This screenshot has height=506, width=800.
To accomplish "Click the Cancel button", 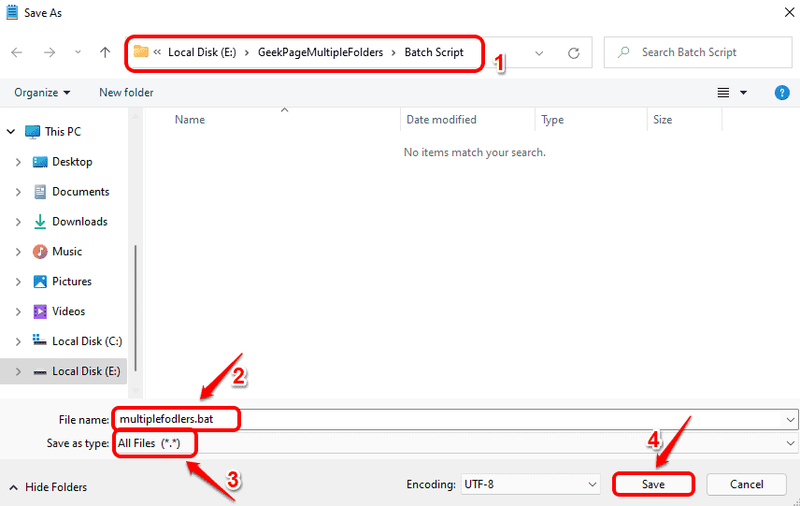I will [x=746, y=484].
